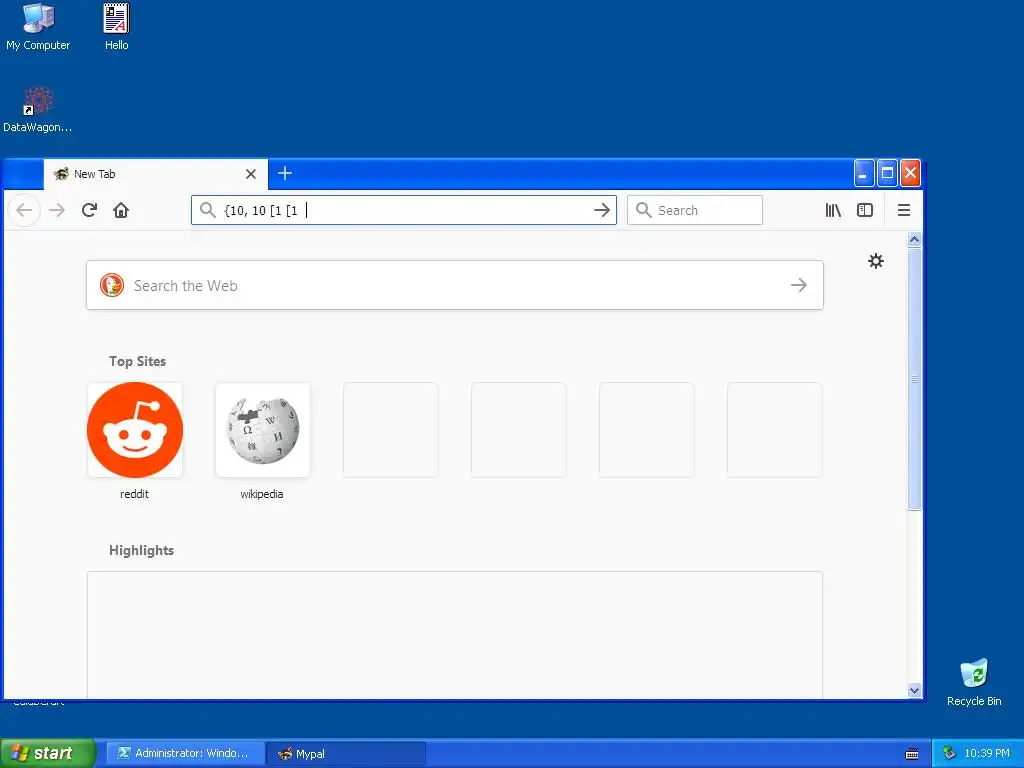Select the DataWagon shortcut on the desktop
Viewport: 1024px width, 768px height.
(x=38, y=110)
